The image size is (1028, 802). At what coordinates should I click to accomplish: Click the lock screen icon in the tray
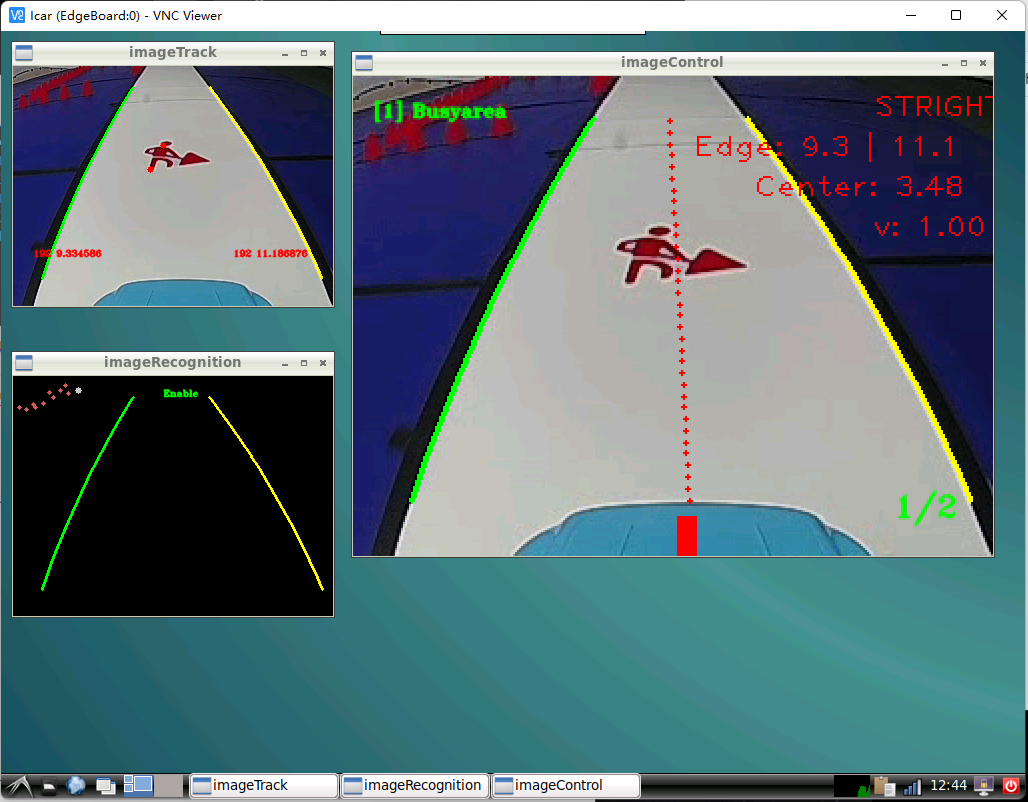point(983,785)
